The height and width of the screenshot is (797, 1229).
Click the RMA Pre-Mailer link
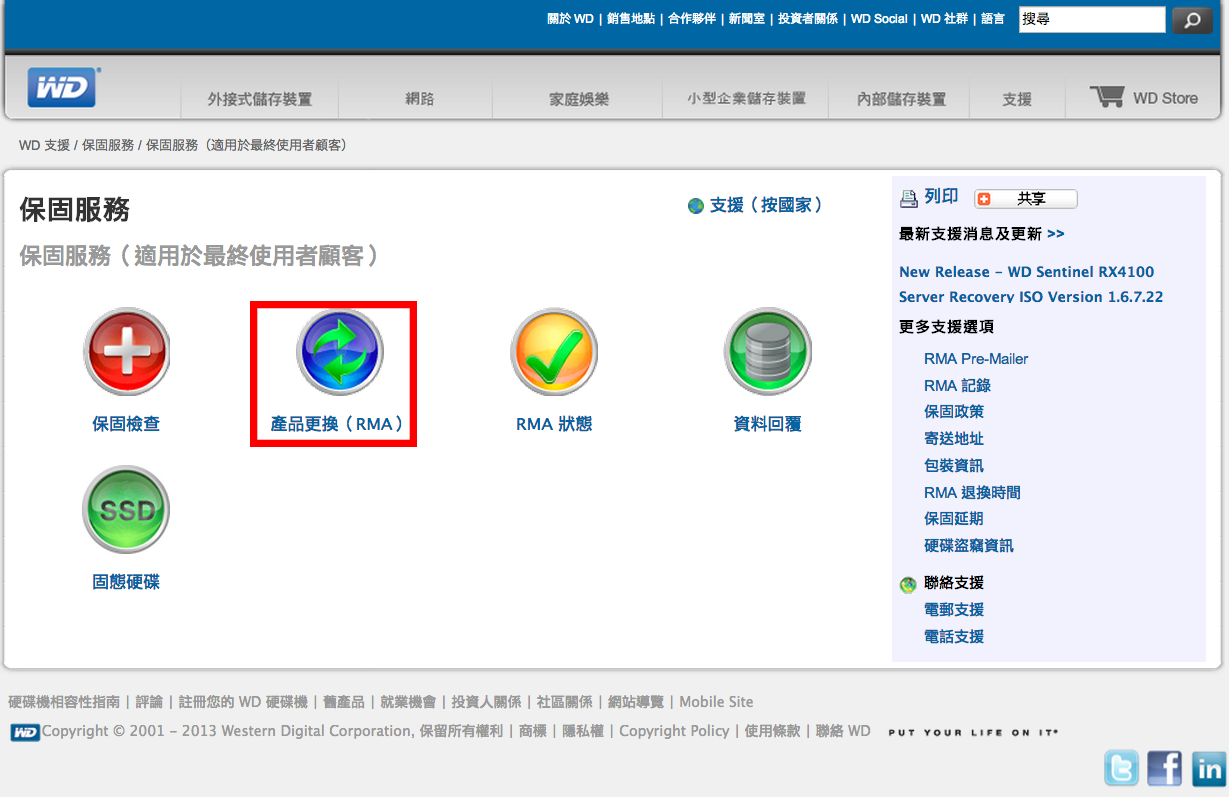[976, 359]
